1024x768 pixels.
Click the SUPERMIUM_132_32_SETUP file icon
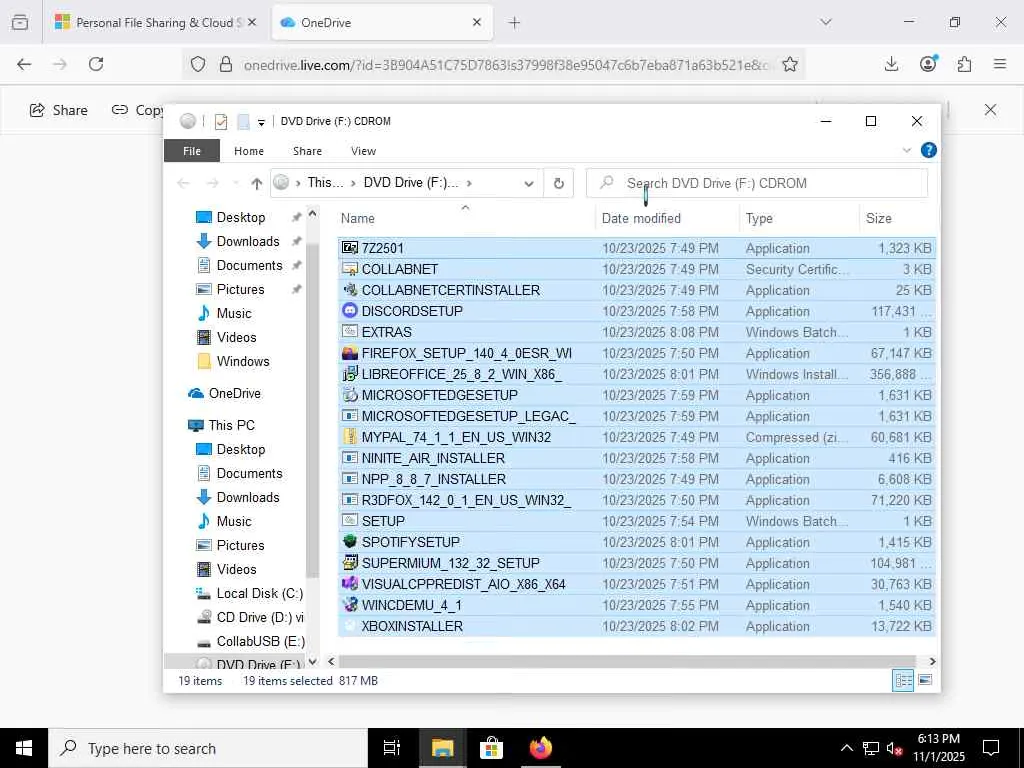point(350,563)
